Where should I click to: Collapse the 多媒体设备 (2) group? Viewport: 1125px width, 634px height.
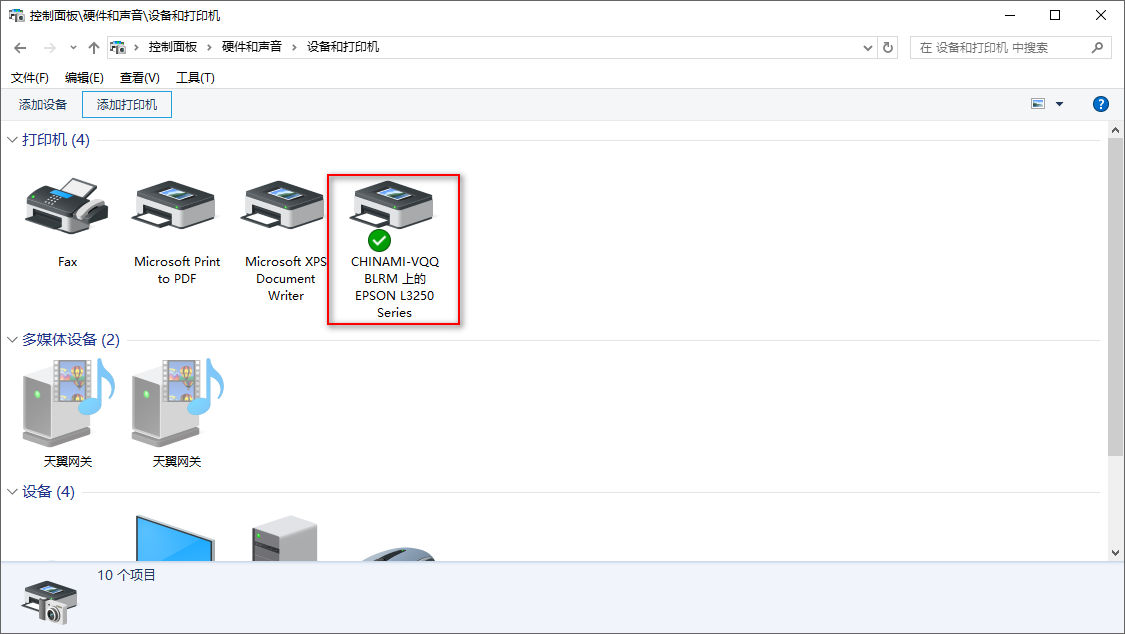[12, 339]
